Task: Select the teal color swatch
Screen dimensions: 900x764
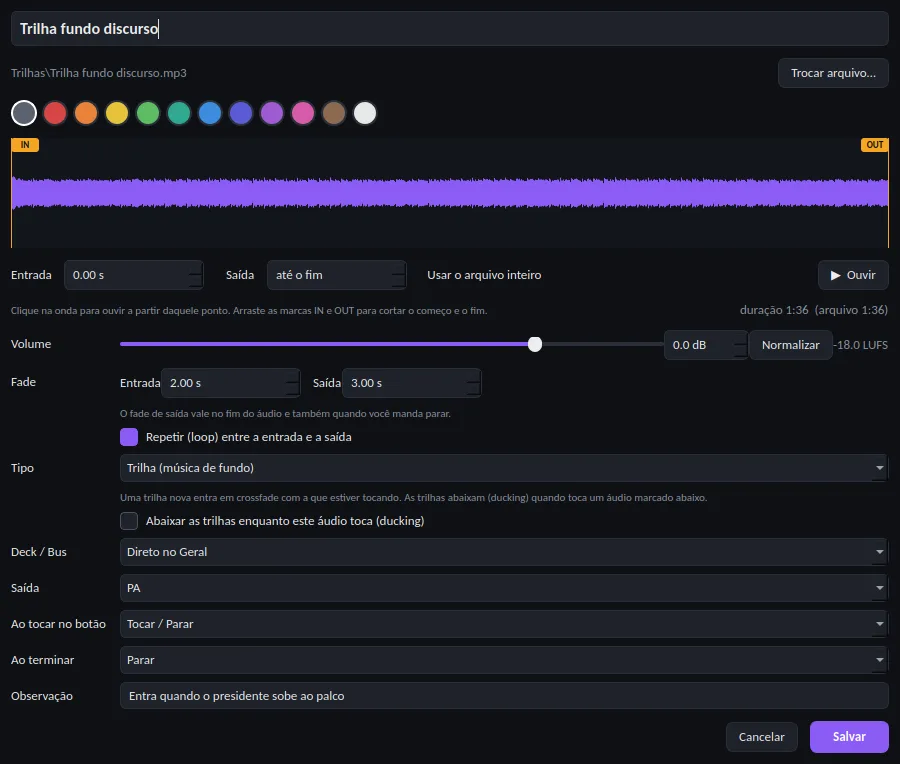Action: tap(179, 113)
